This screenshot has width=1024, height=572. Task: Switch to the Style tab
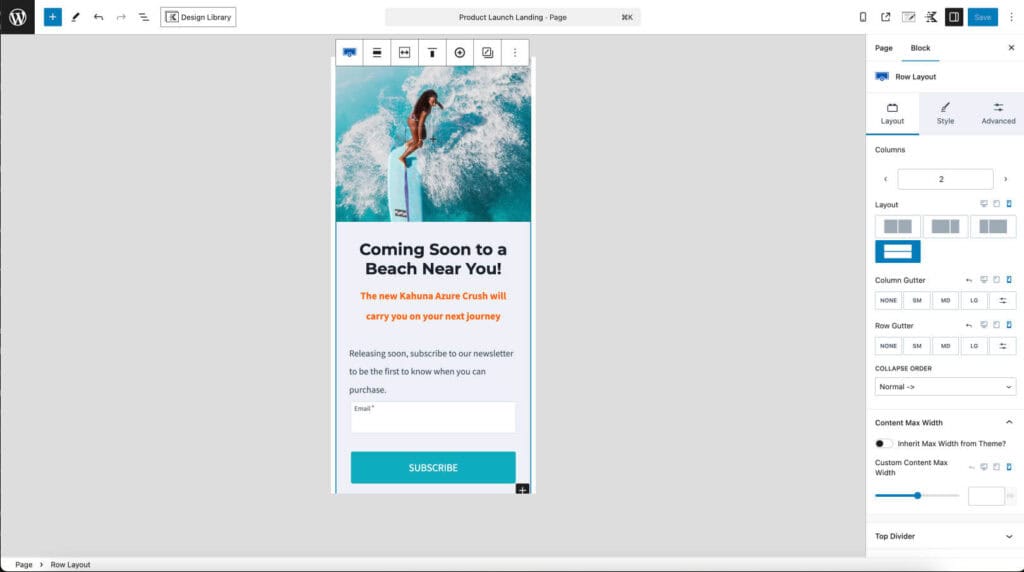pos(945,113)
